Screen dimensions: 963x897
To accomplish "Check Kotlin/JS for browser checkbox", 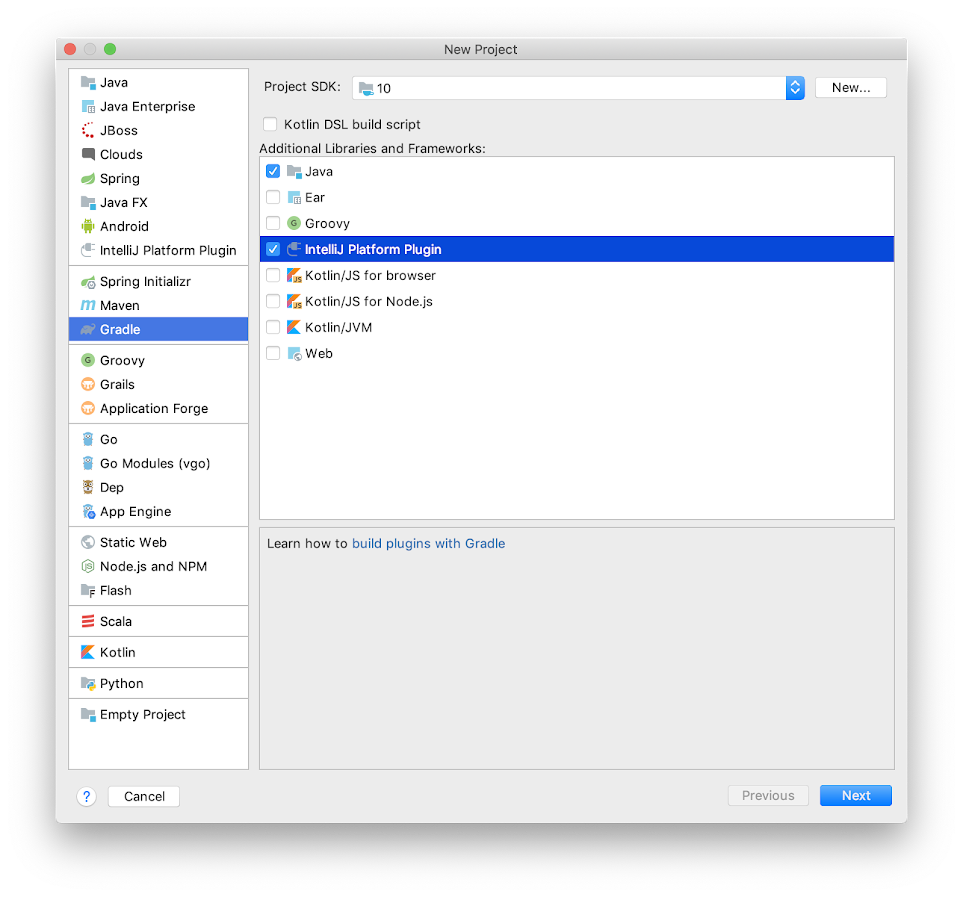I will pos(273,275).
